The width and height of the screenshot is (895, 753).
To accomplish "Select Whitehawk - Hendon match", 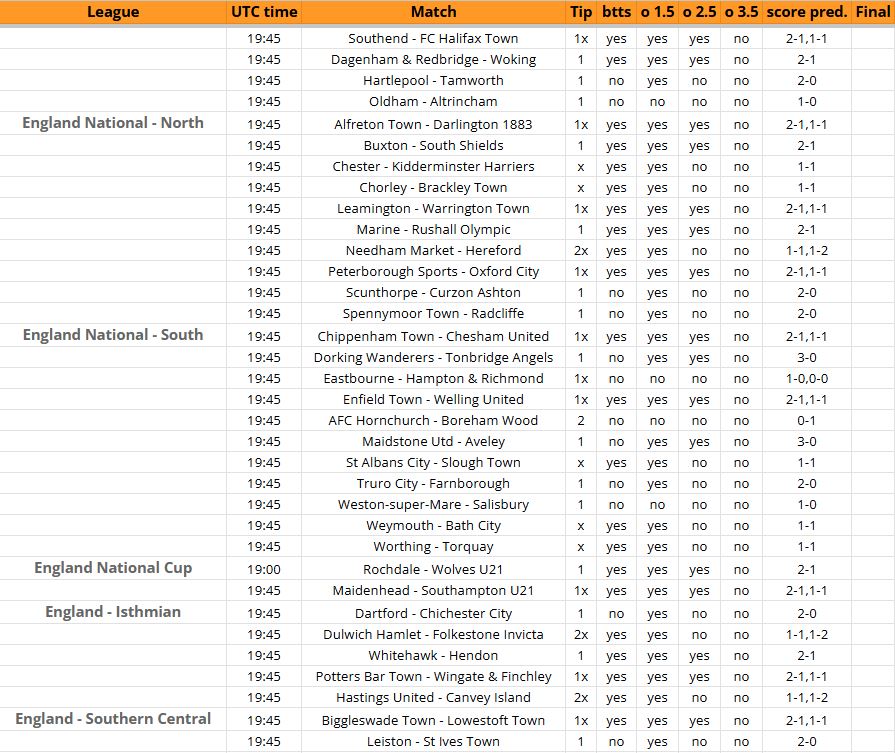I will 433,655.
